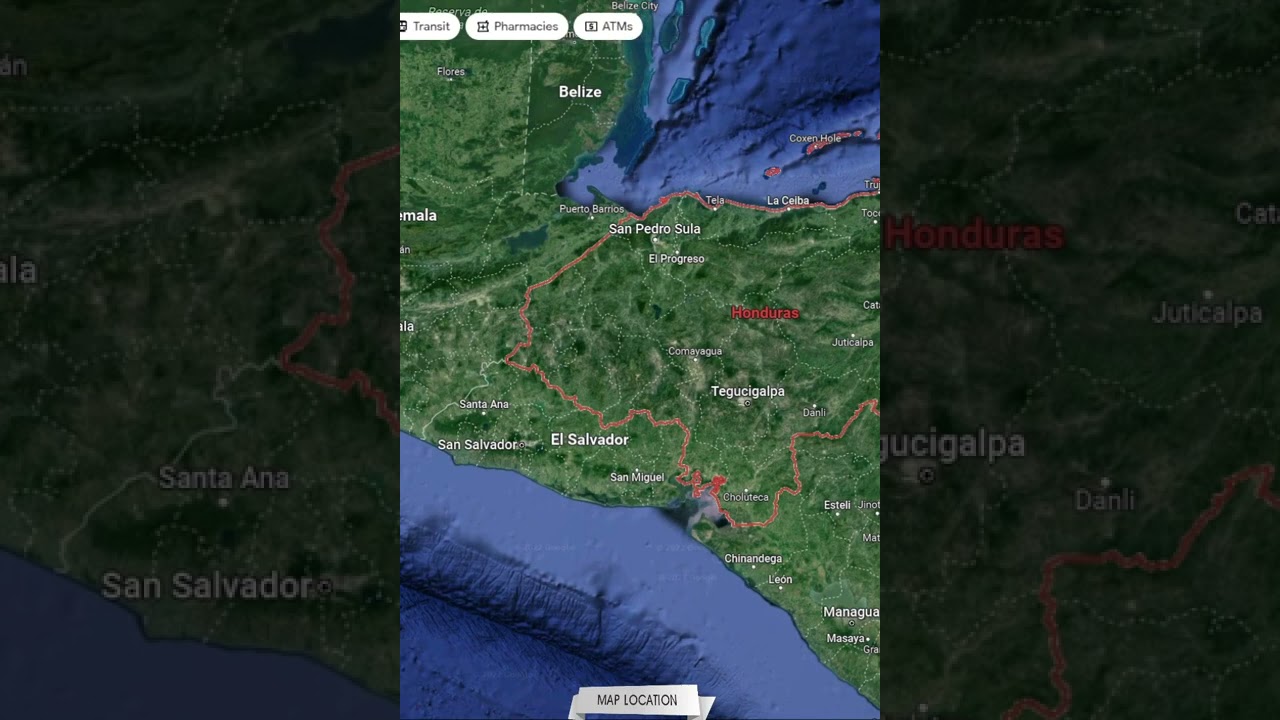
Task: Click the Coxen Hole island label
Action: [x=815, y=138]
